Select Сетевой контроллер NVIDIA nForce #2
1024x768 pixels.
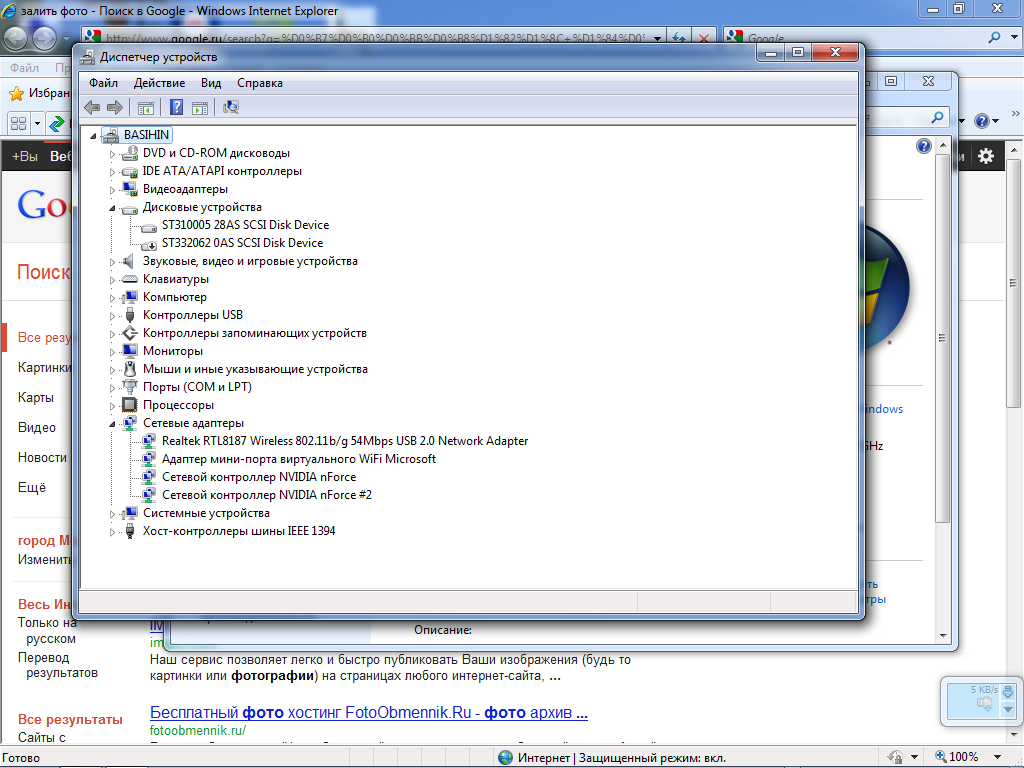coord(266,495)
